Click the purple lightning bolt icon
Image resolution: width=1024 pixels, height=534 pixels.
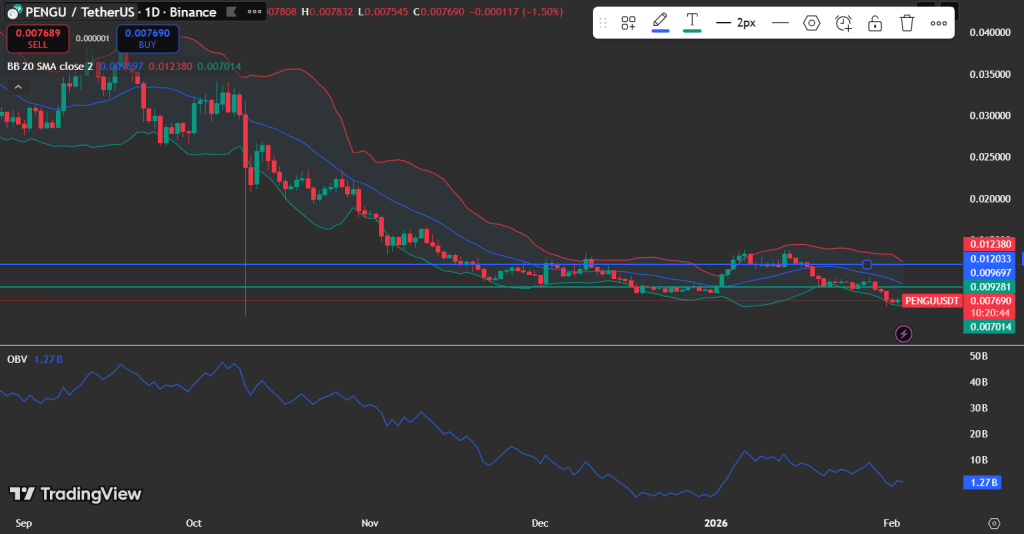point(903,334)
